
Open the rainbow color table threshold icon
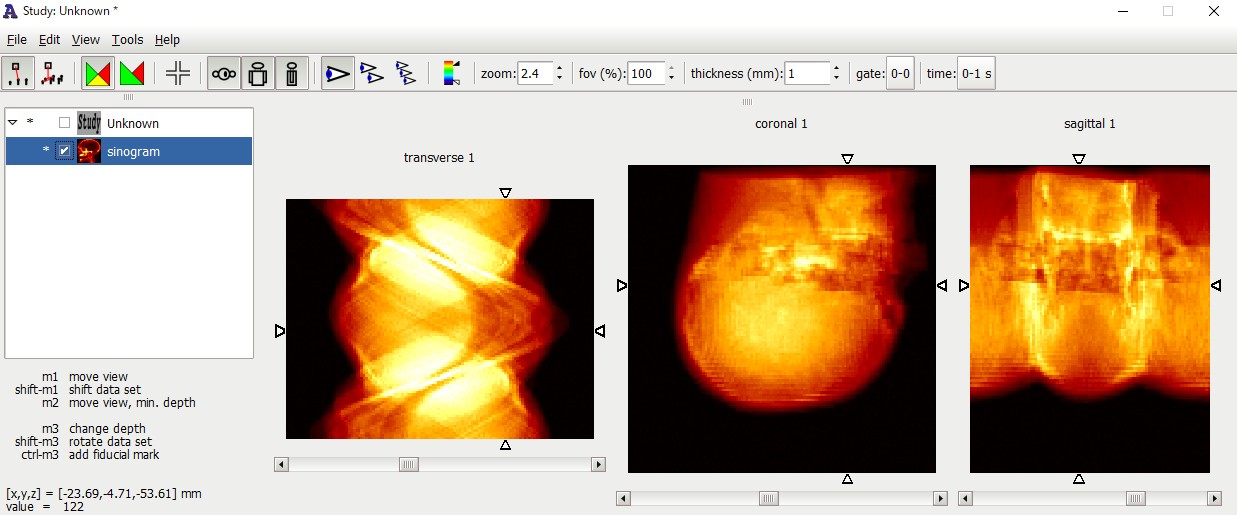coord(451,73)
